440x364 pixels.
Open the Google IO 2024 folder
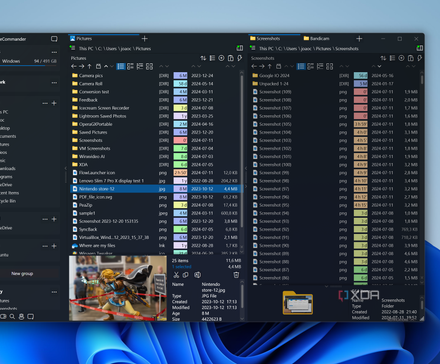pyautogui.click(x=274, y=76)
